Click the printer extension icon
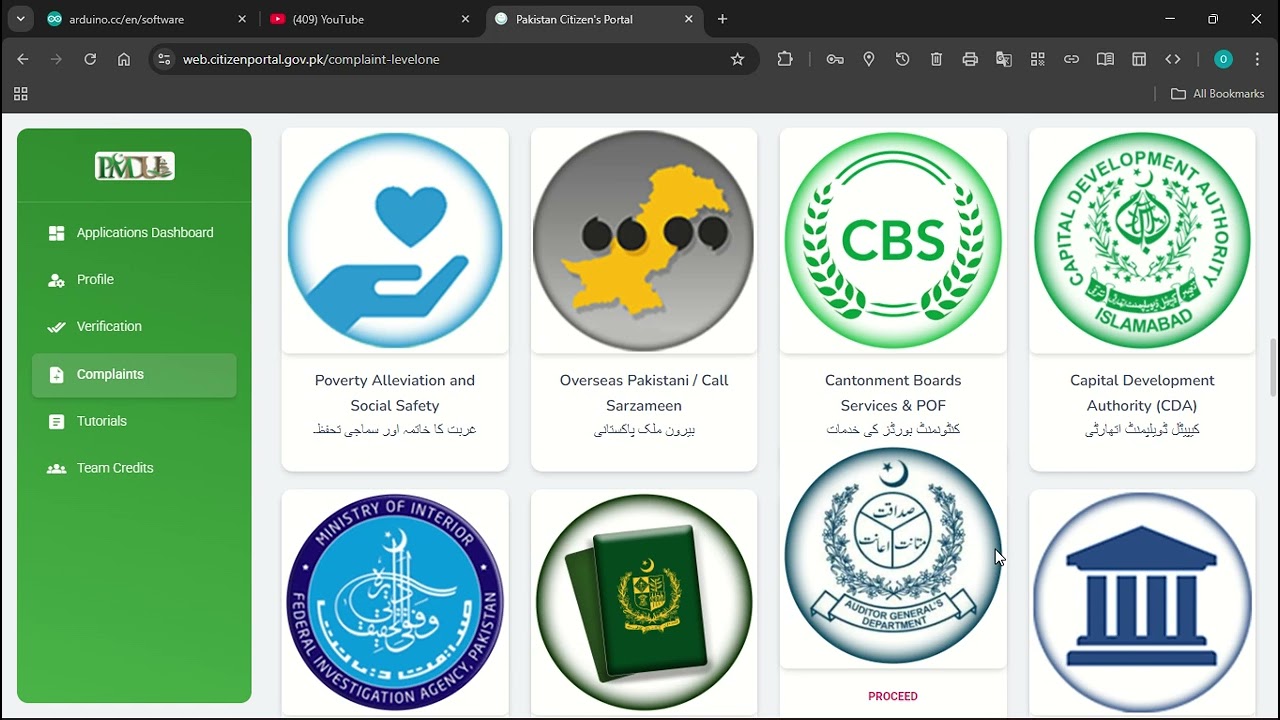 coord(970,59)
